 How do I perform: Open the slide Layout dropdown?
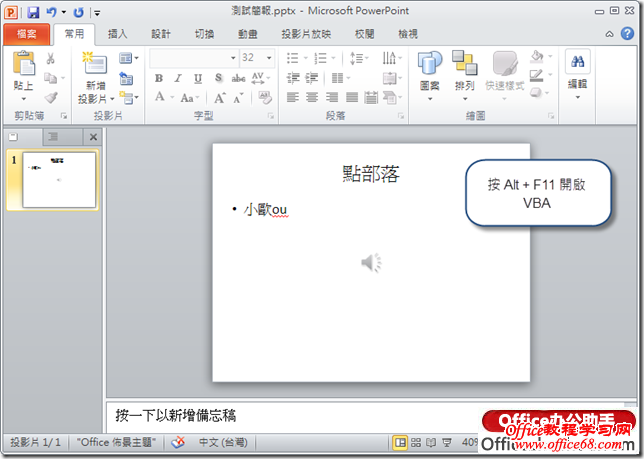tap(129, 58)
